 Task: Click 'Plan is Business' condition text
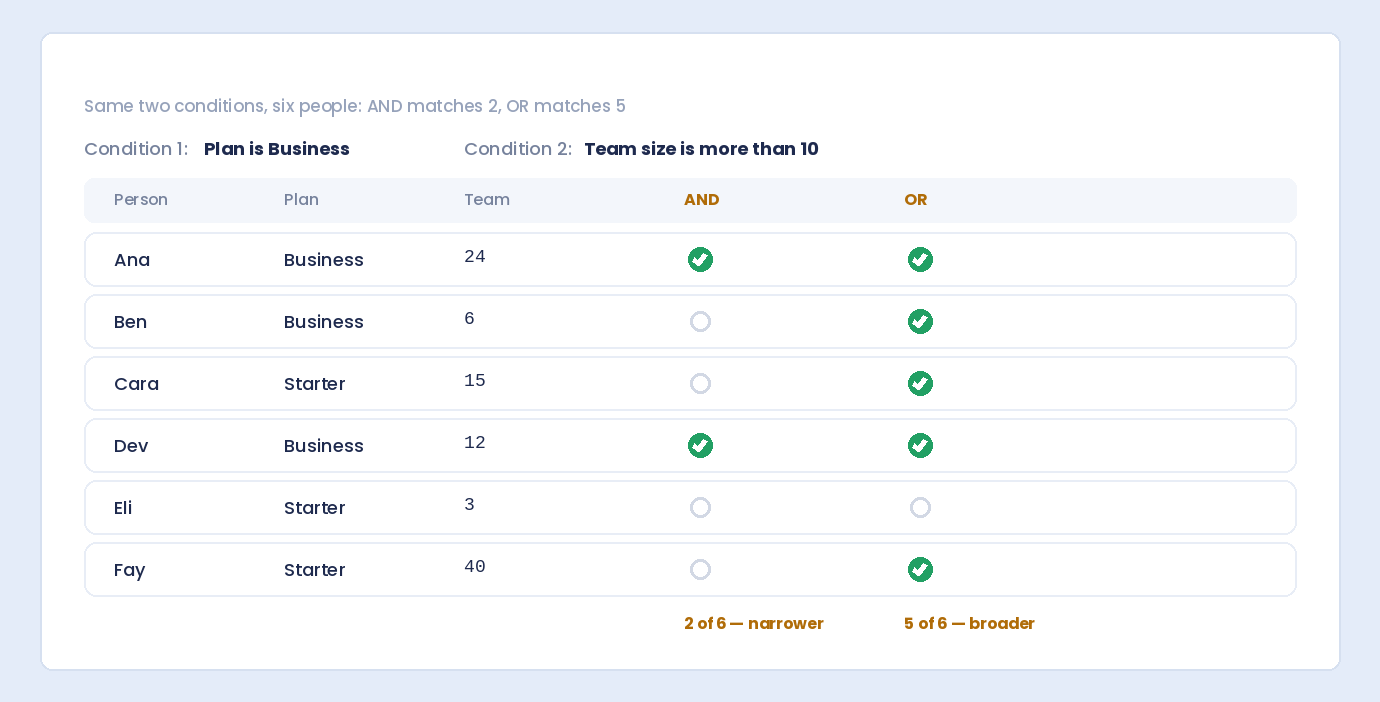[x=277, y=149]
